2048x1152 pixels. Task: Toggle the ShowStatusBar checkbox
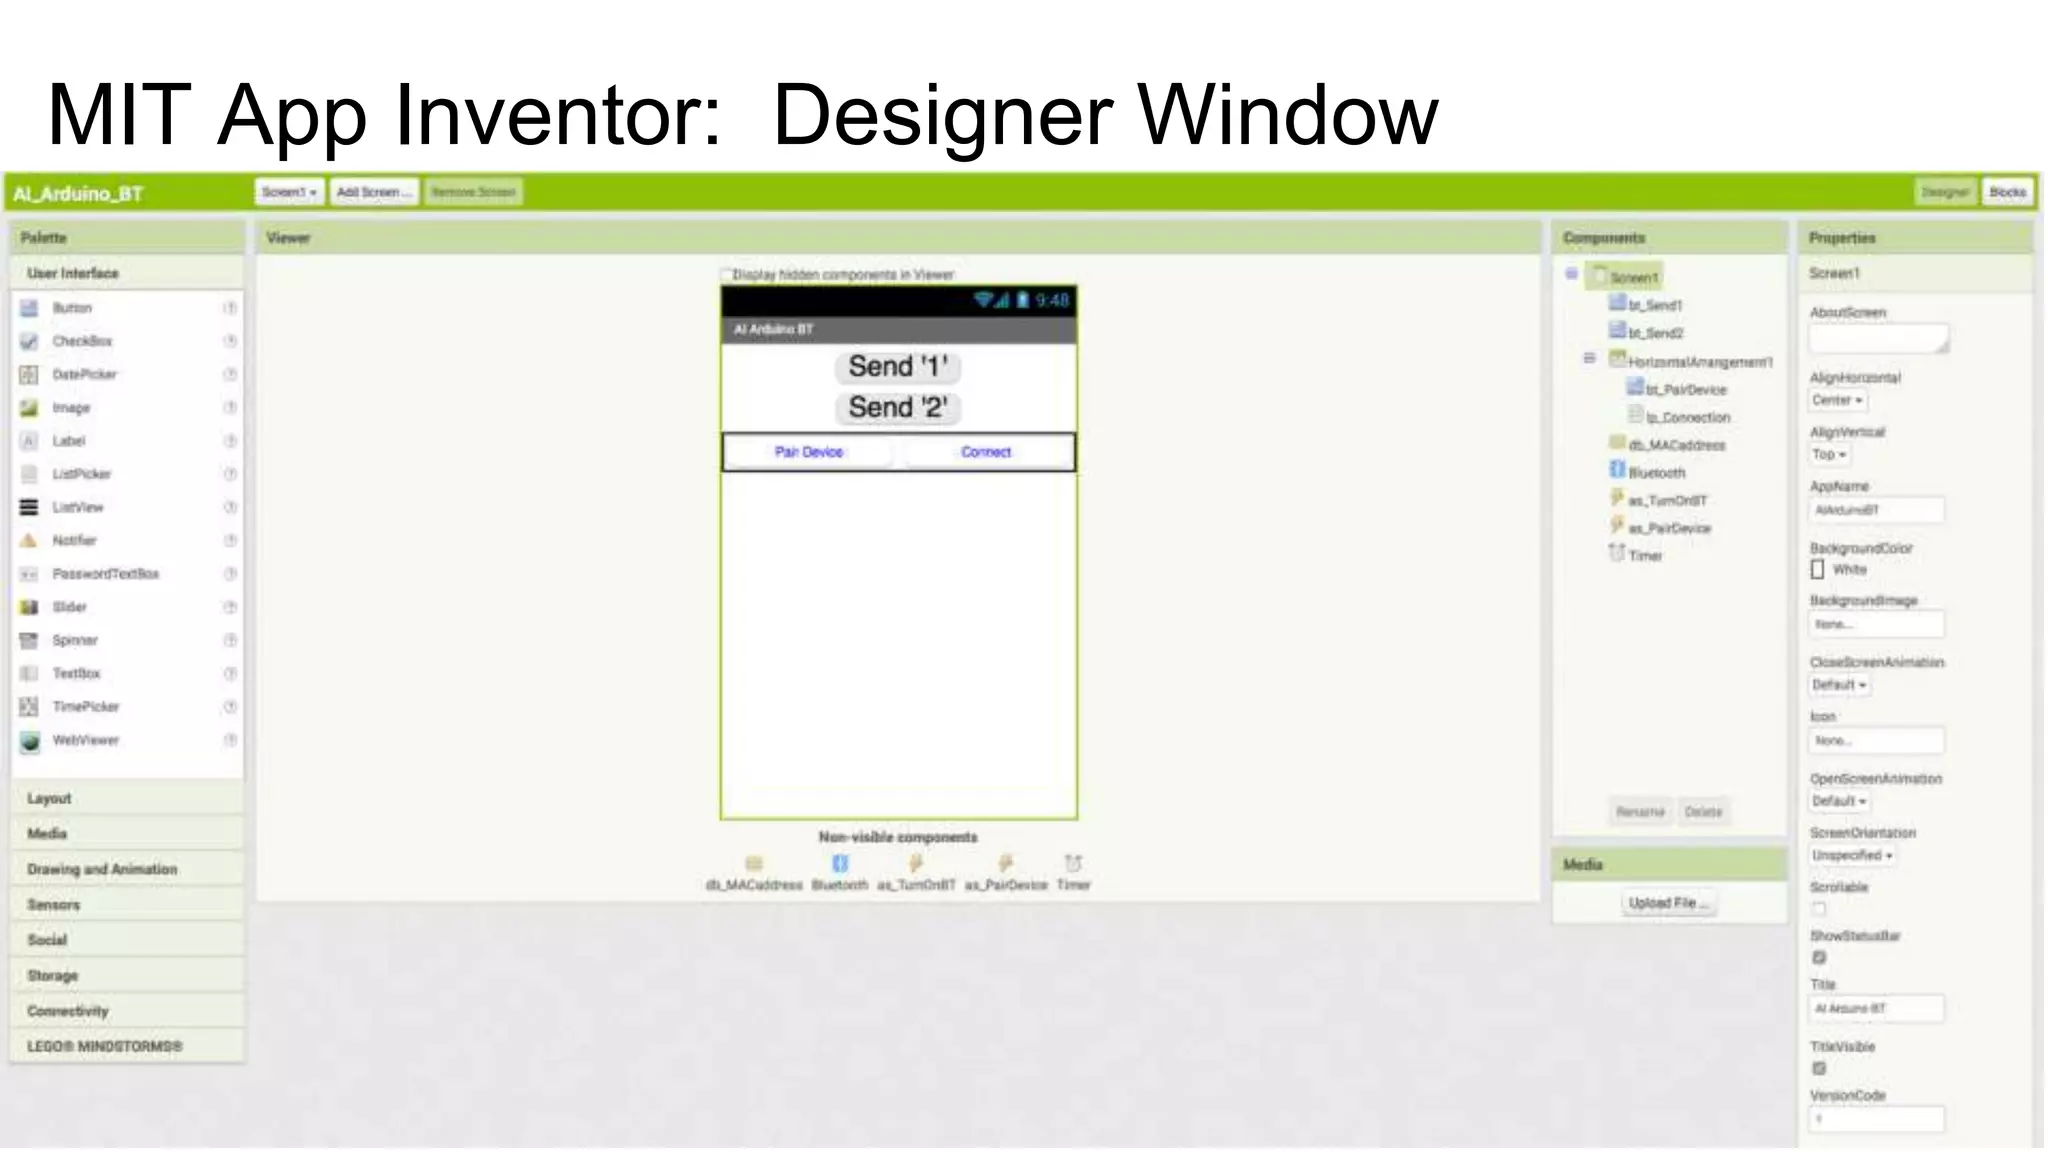point(1819,957)
